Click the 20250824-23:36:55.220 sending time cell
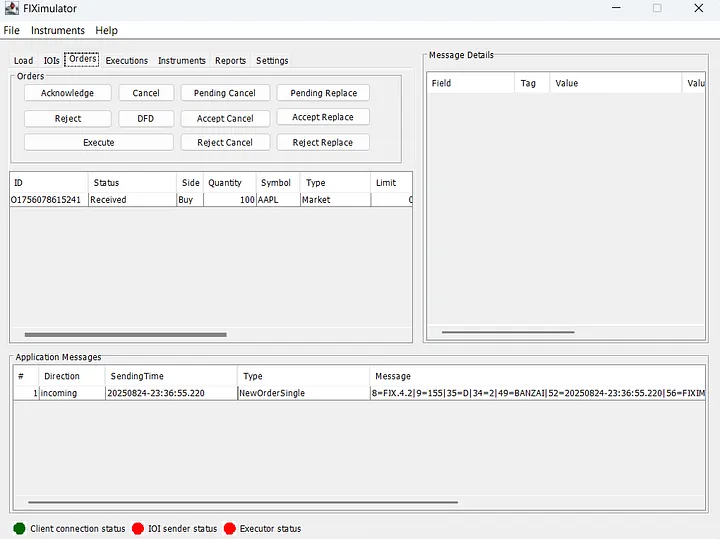Screen dimensions: 720x539 171,393
